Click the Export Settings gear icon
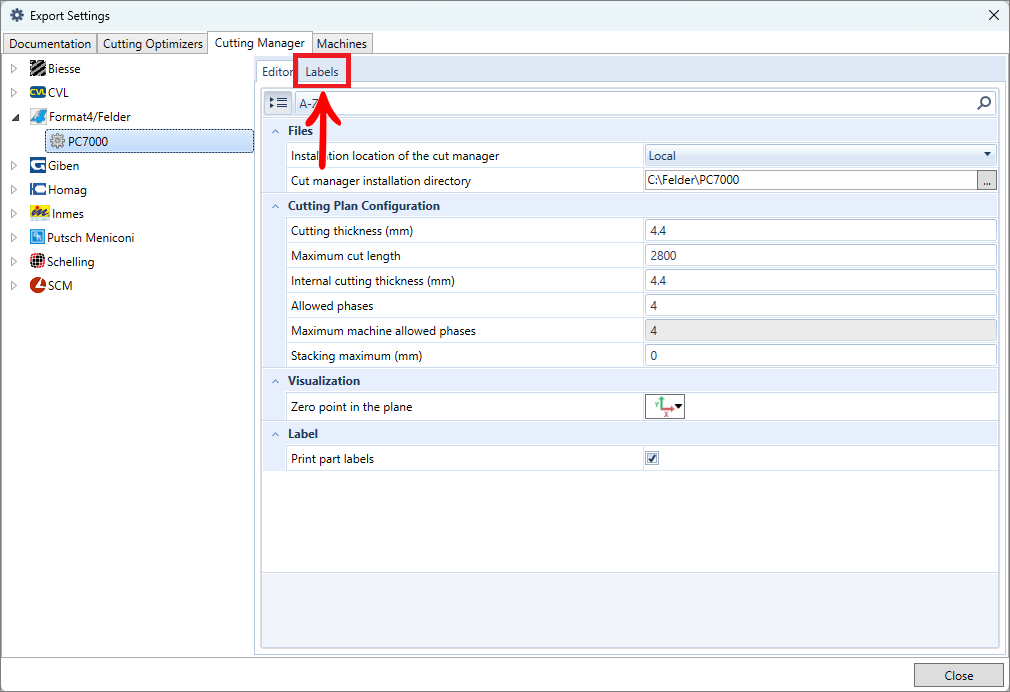1010x692 pixels. 17,15
